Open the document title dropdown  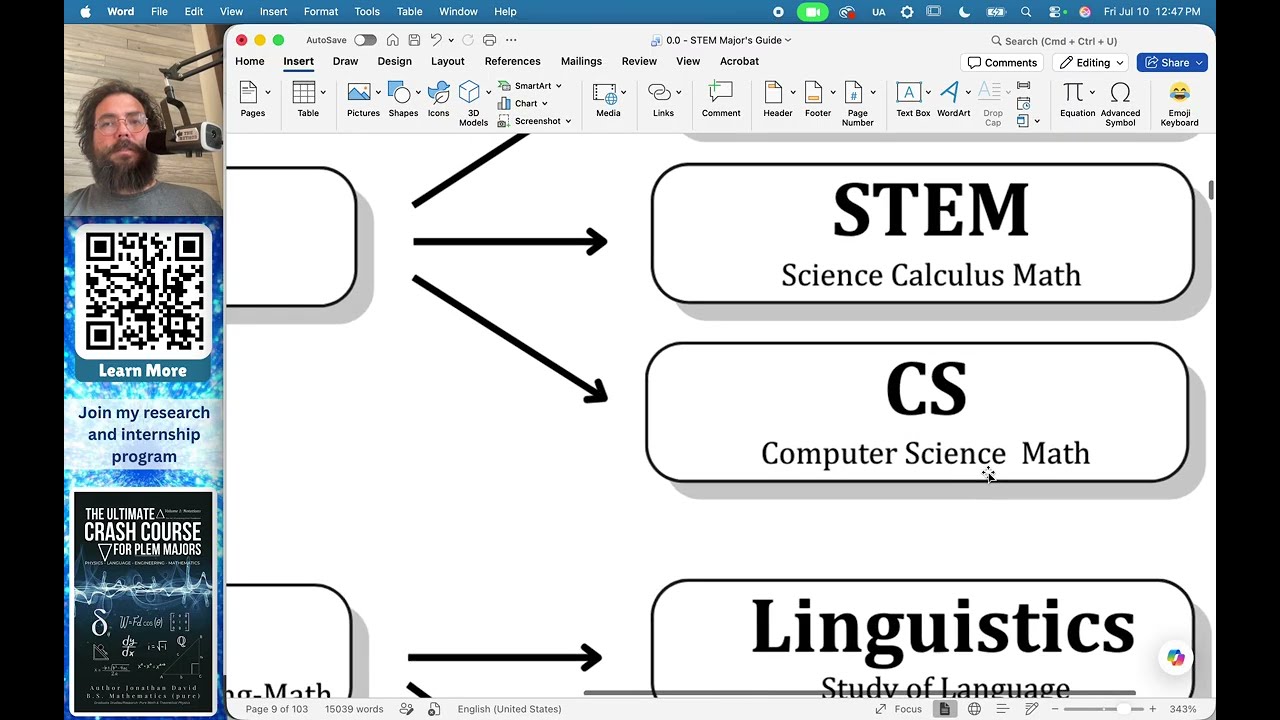(x=788, y=40)
